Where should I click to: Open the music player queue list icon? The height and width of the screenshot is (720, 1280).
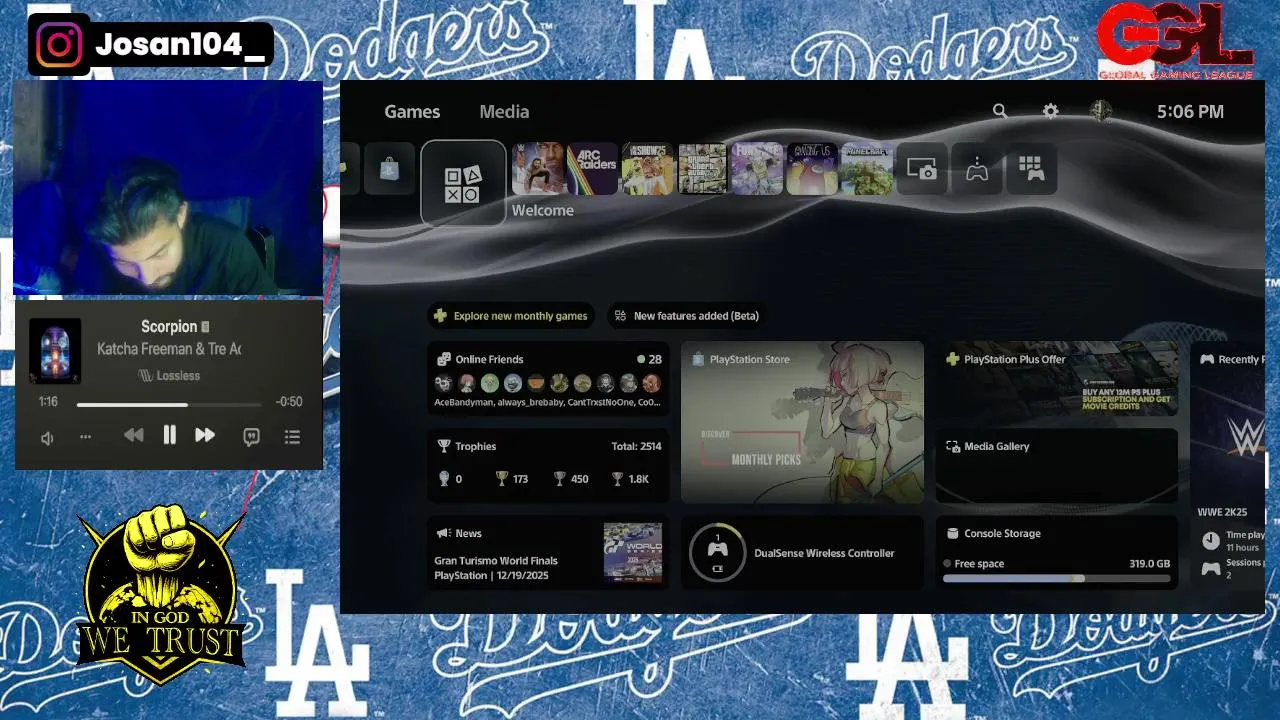pyautogui.click(x=292, y=437)
